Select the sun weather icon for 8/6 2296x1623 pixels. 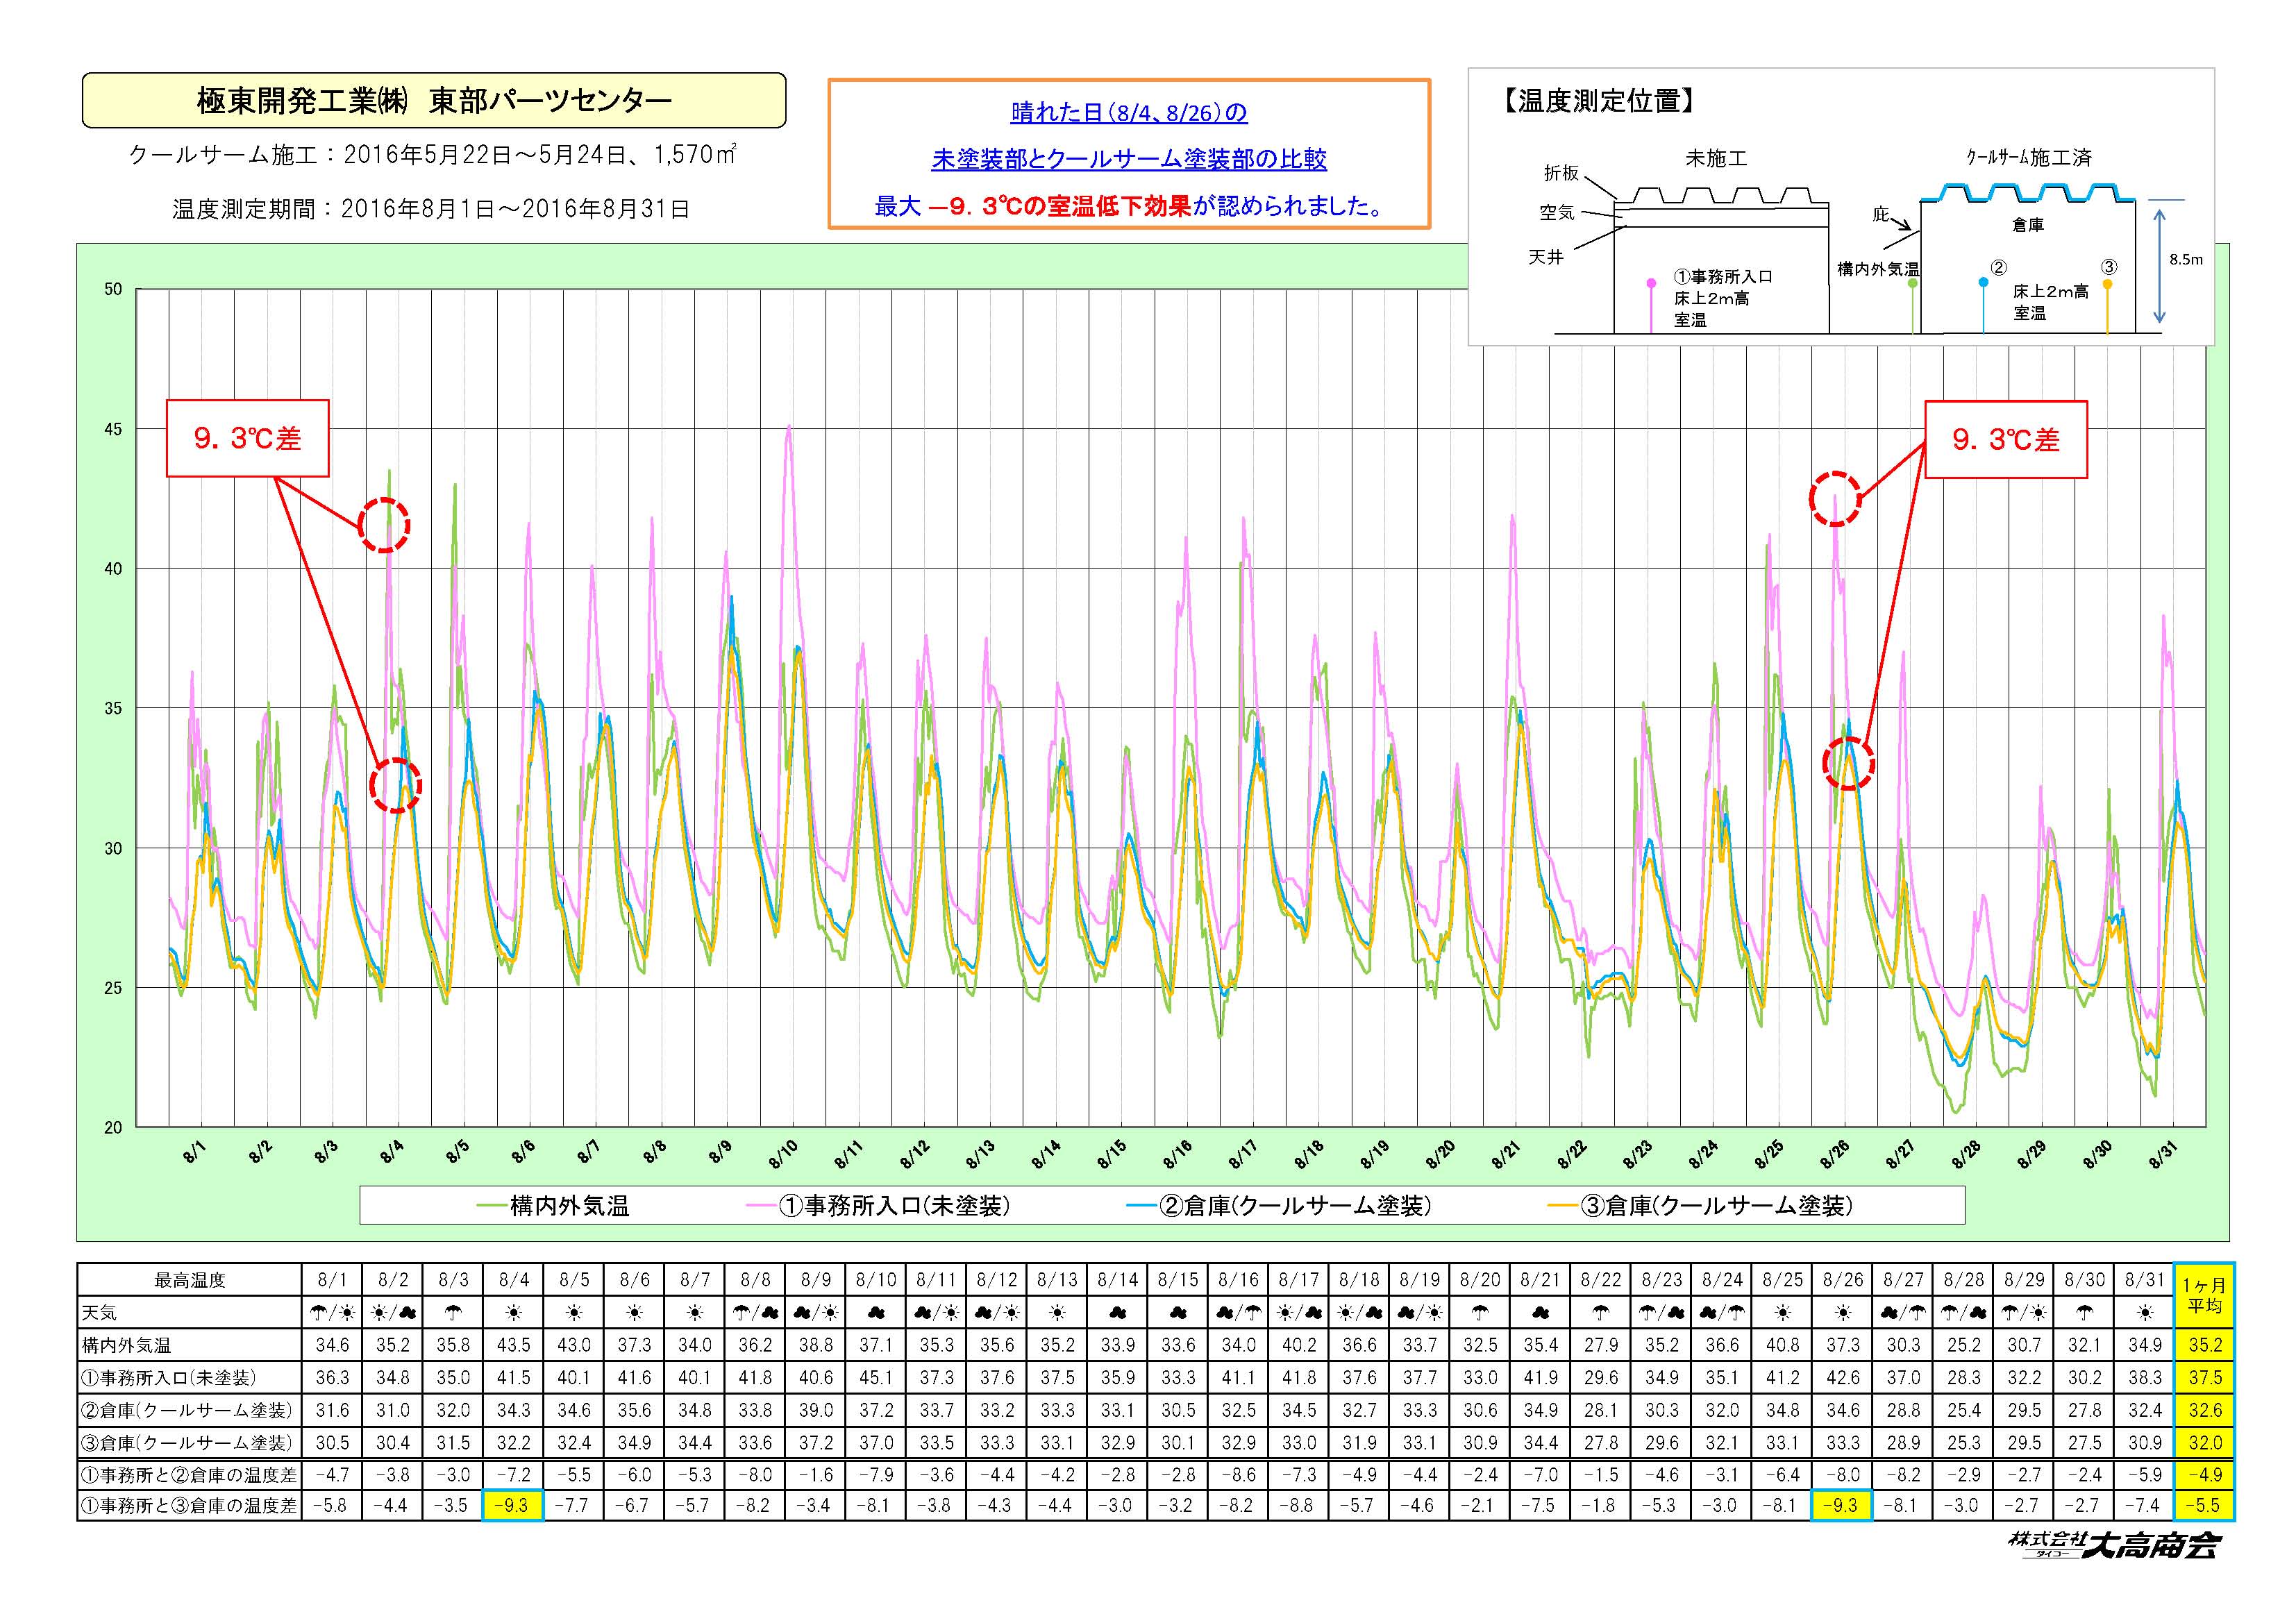[634, 1312]
